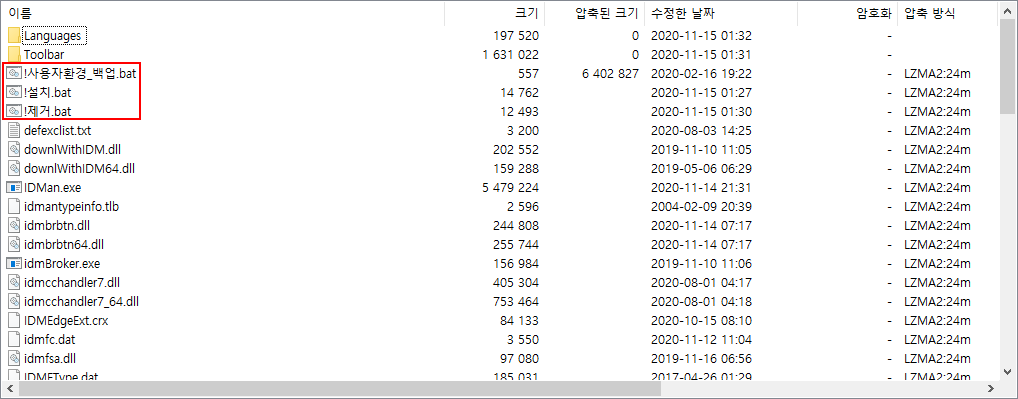Click the vertical scrollbar thumb
Screen dimensions: 1018x399
(1008, 65)
